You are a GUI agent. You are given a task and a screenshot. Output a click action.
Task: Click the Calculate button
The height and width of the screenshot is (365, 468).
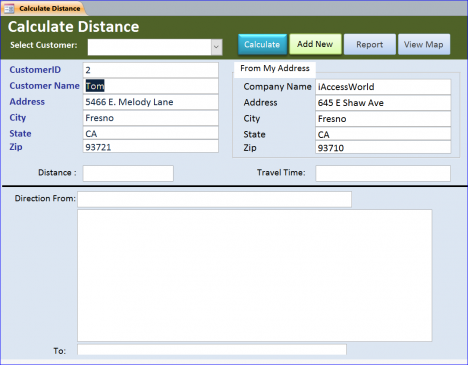point(262,44)
